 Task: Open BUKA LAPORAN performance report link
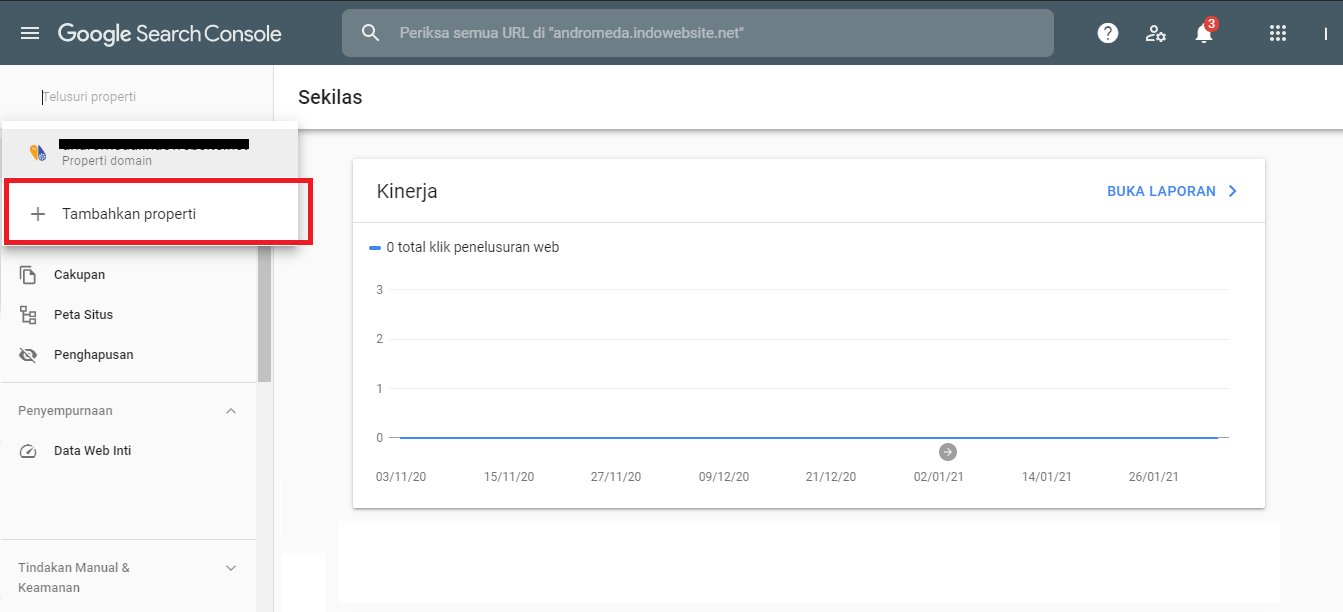coord(1163,190)
